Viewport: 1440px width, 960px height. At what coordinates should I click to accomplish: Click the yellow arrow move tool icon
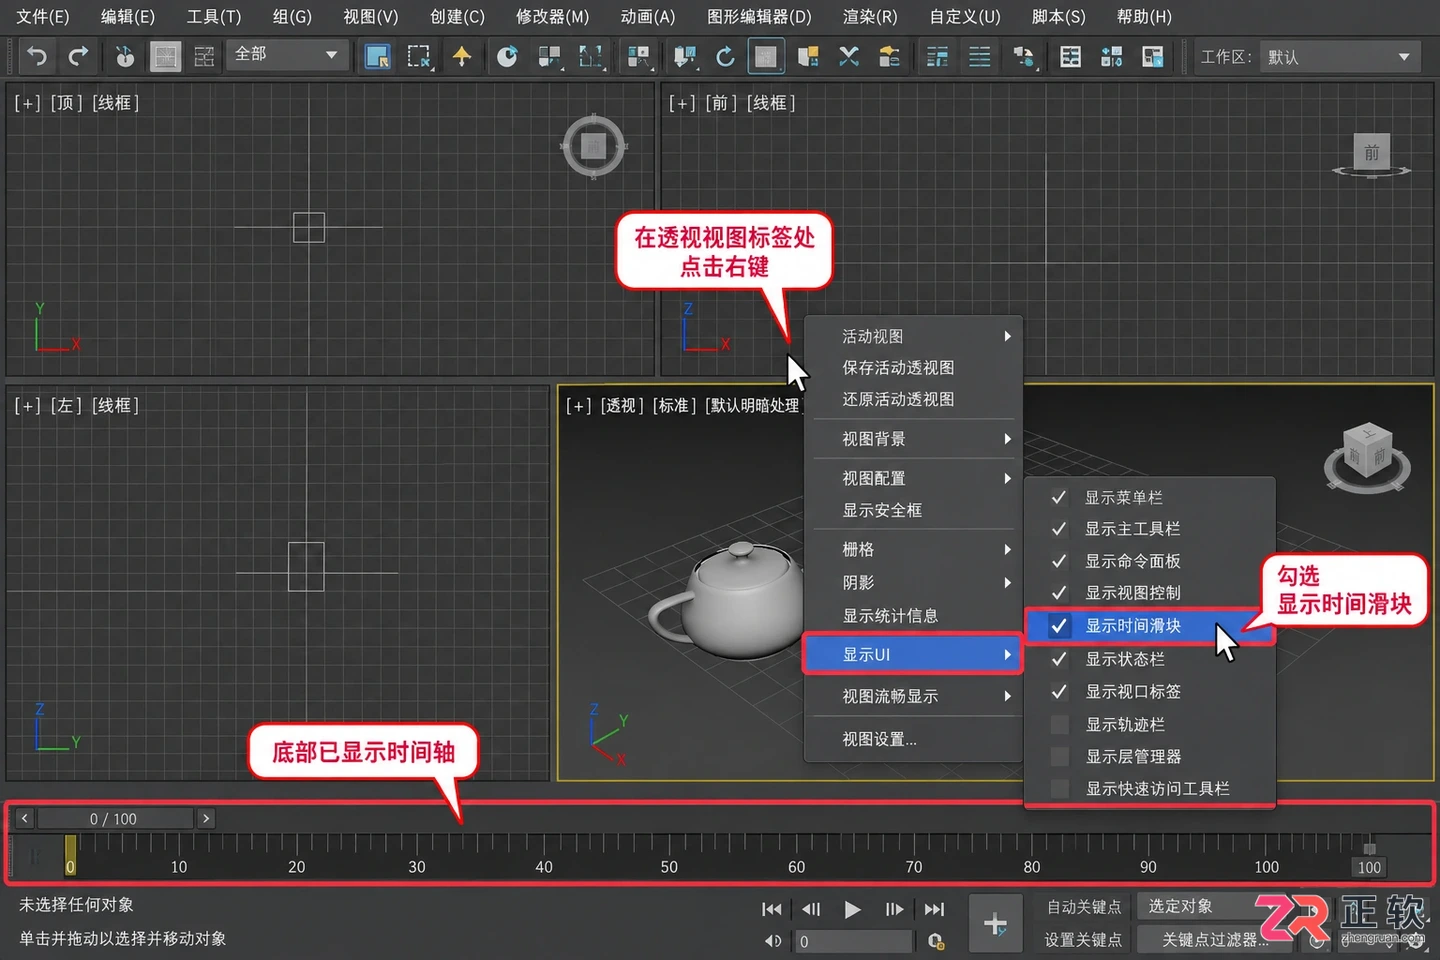coord(461,56)
